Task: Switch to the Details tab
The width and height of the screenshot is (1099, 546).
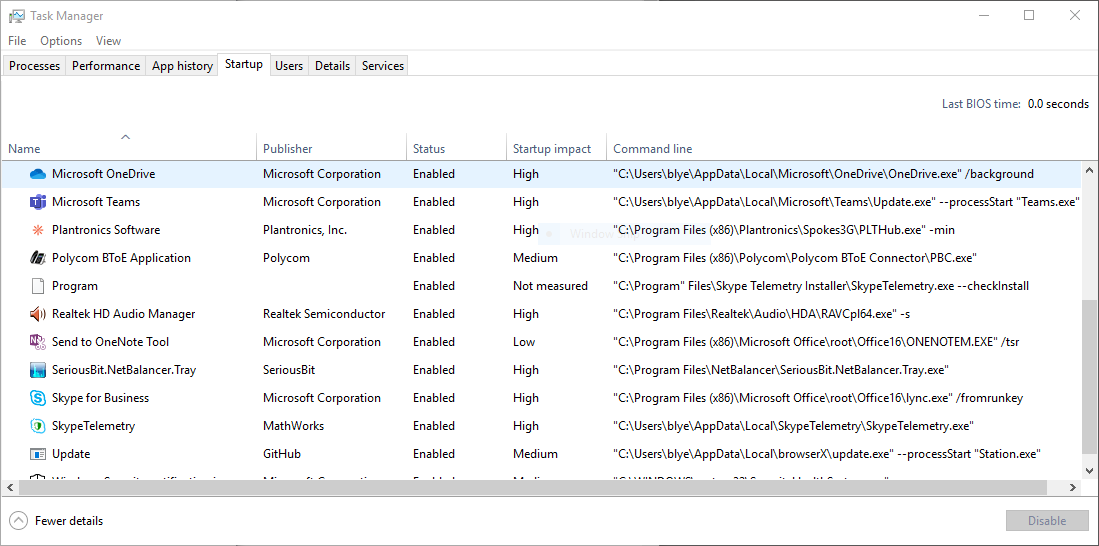Action: tap(332, 66)
